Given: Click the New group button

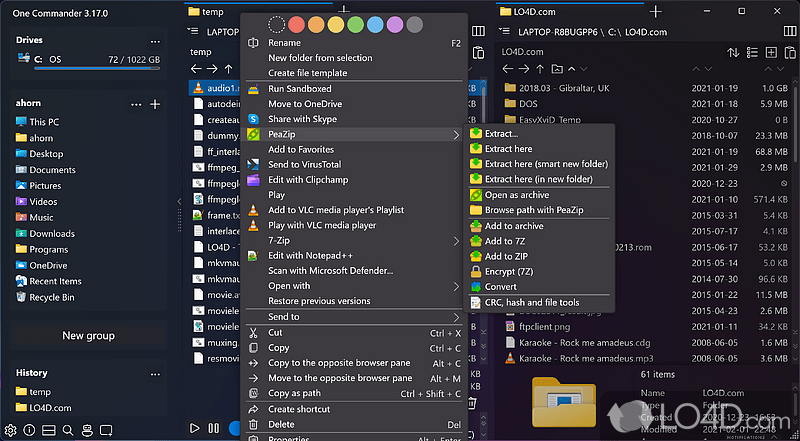Looking at the screenshot, I should point(88,335).
